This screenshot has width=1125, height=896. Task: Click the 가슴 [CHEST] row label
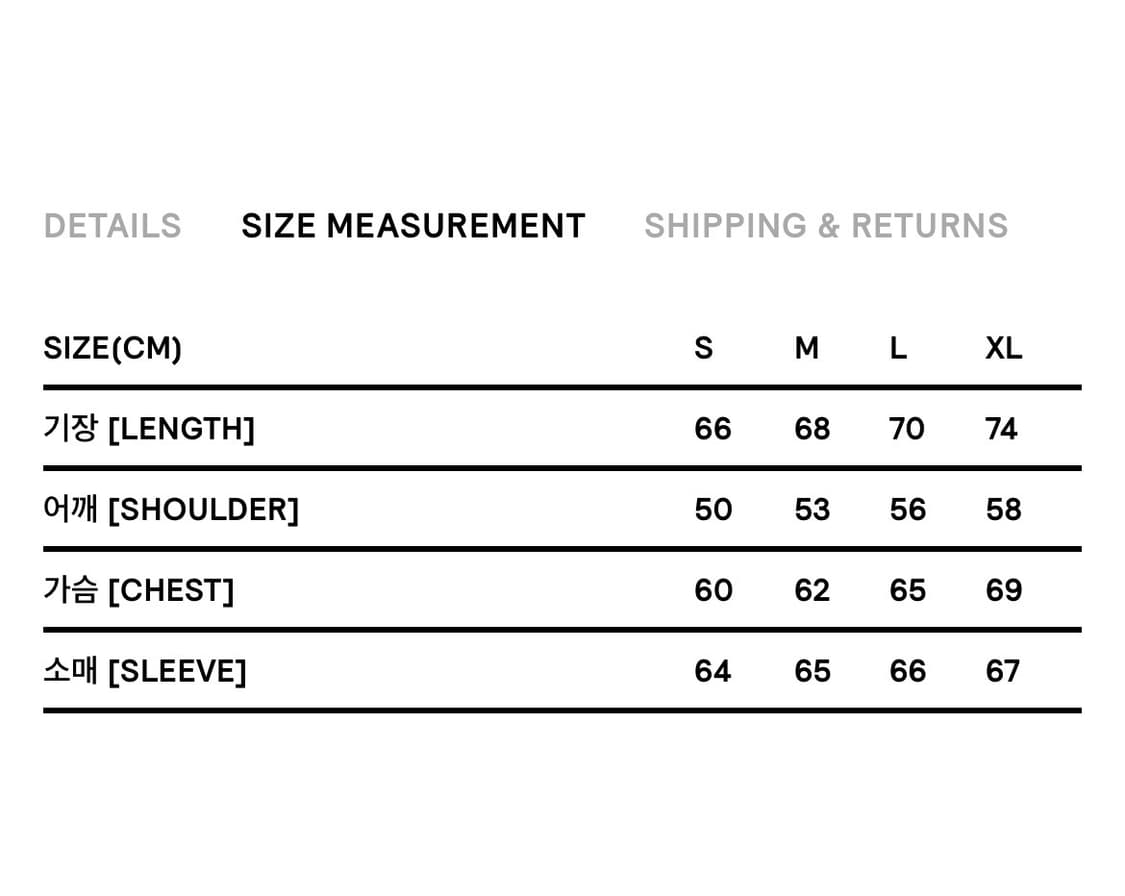139,590
